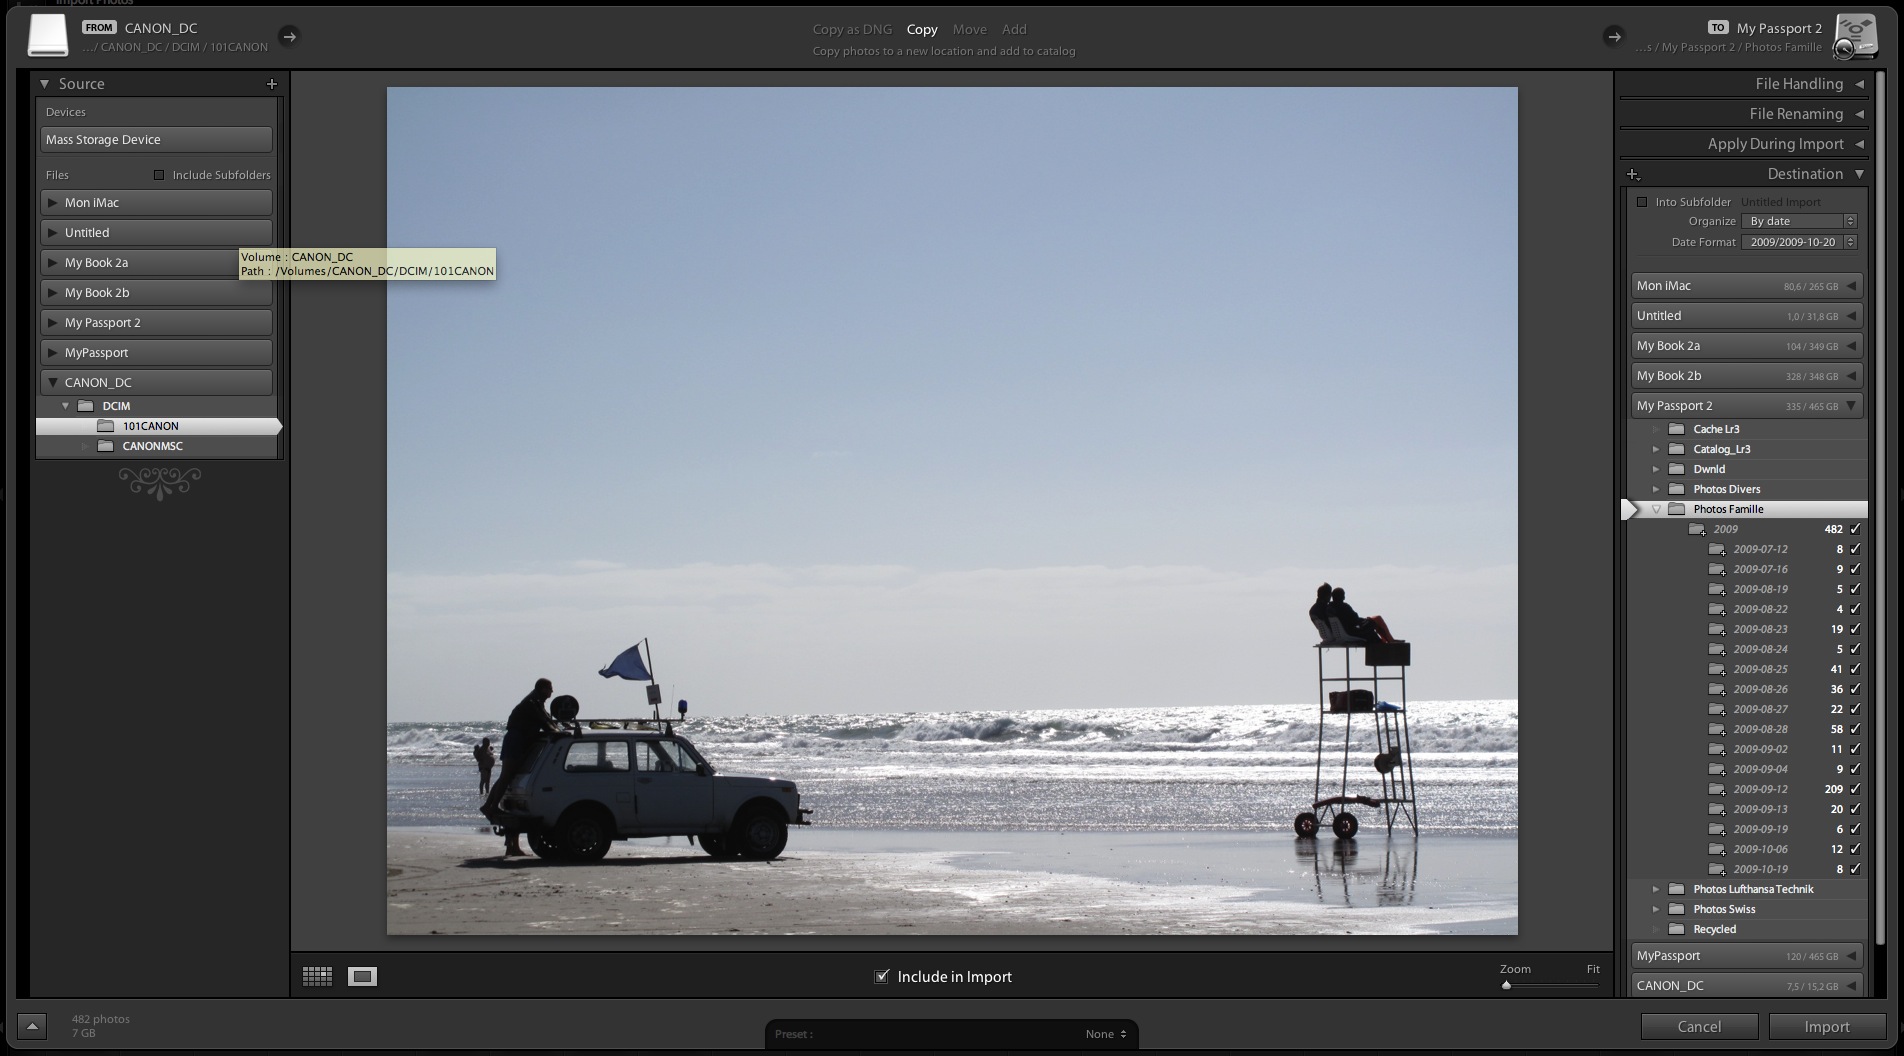1904x1056 pixels.
Task: Adjust the Zoom slider
Action: tap(1506, 985)
